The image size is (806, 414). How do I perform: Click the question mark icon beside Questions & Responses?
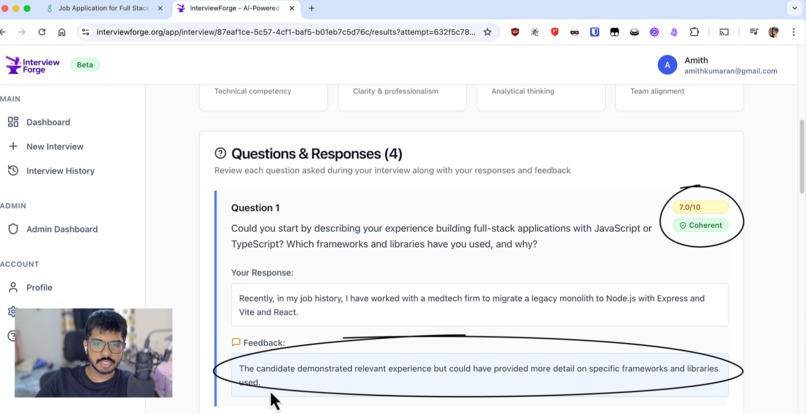221,153
